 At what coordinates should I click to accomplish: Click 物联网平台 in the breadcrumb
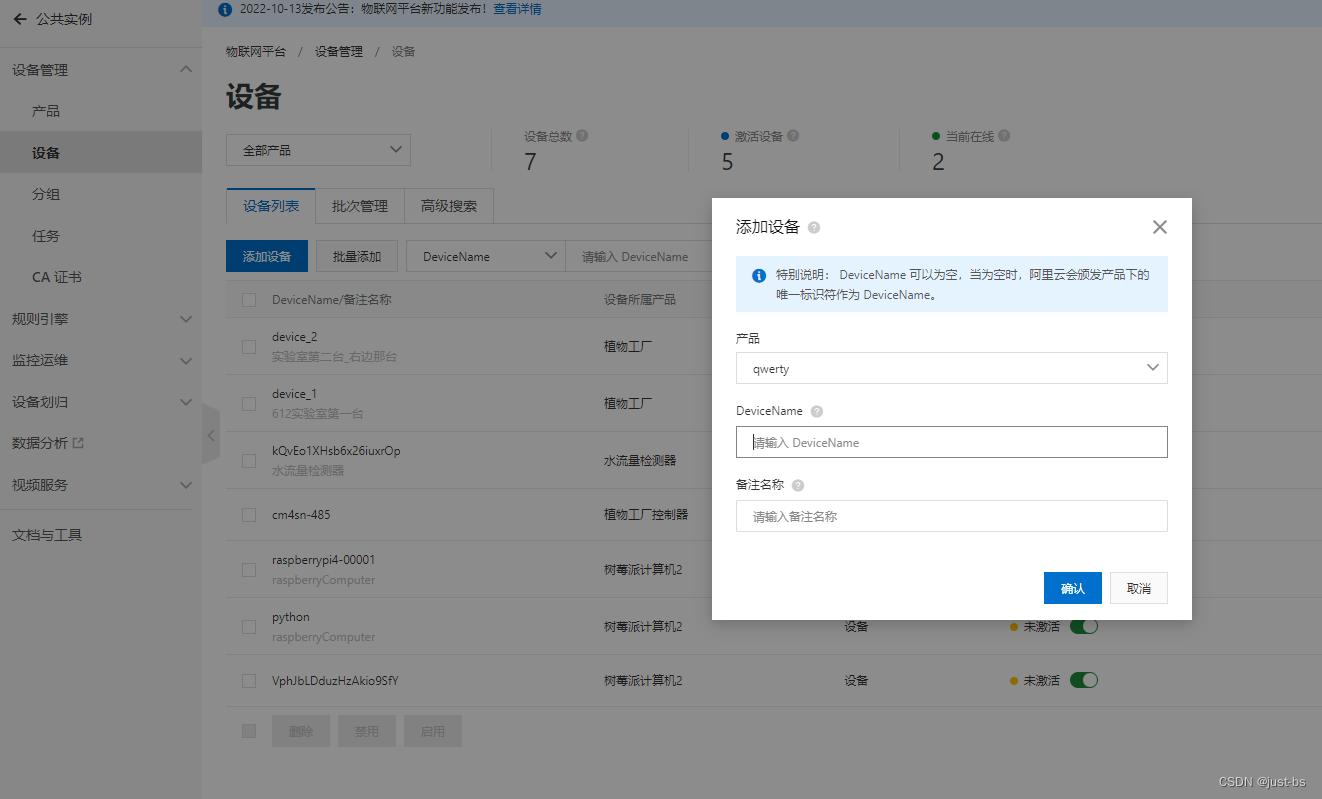tap(256, 51)
